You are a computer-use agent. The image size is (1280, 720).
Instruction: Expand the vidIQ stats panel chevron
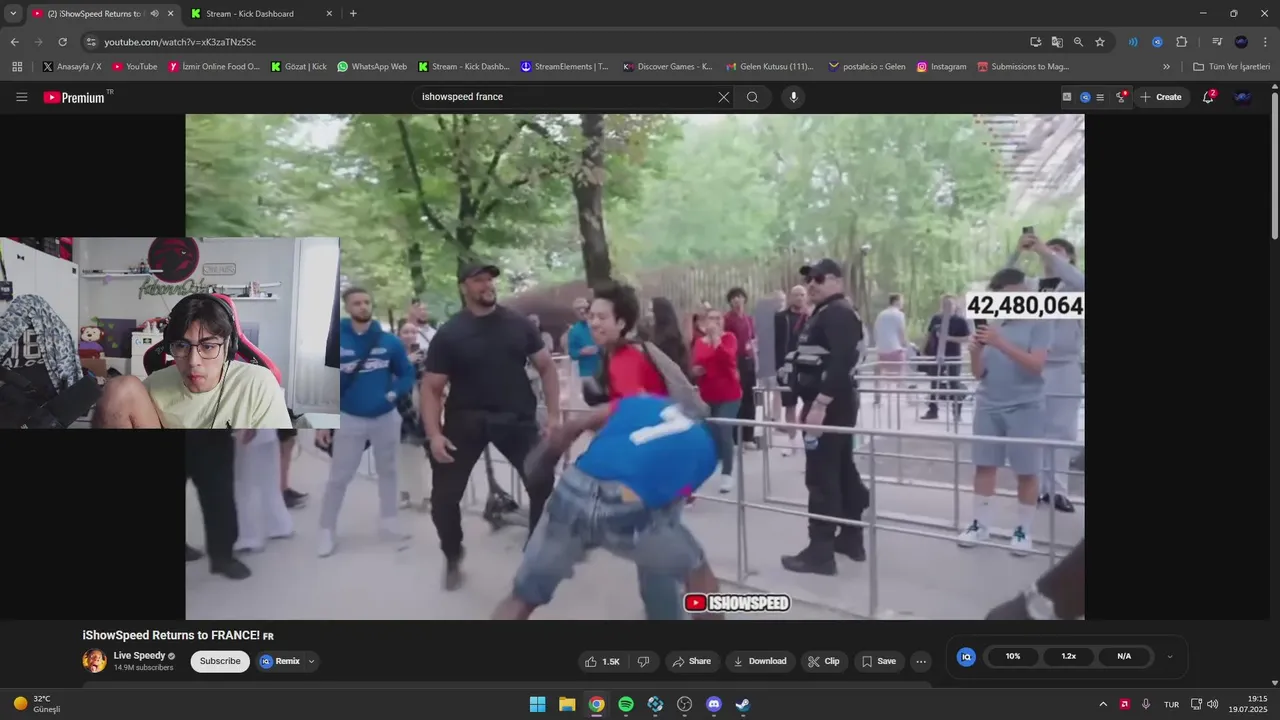coord(1170,657)
